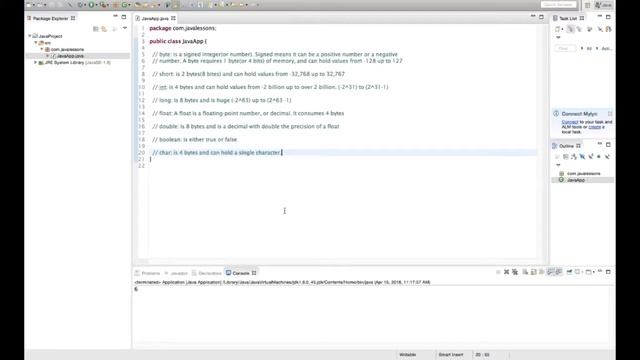Click the Connect link in Mylyn notice
Screen dimensions: 640x360
[x=570, y=122]
